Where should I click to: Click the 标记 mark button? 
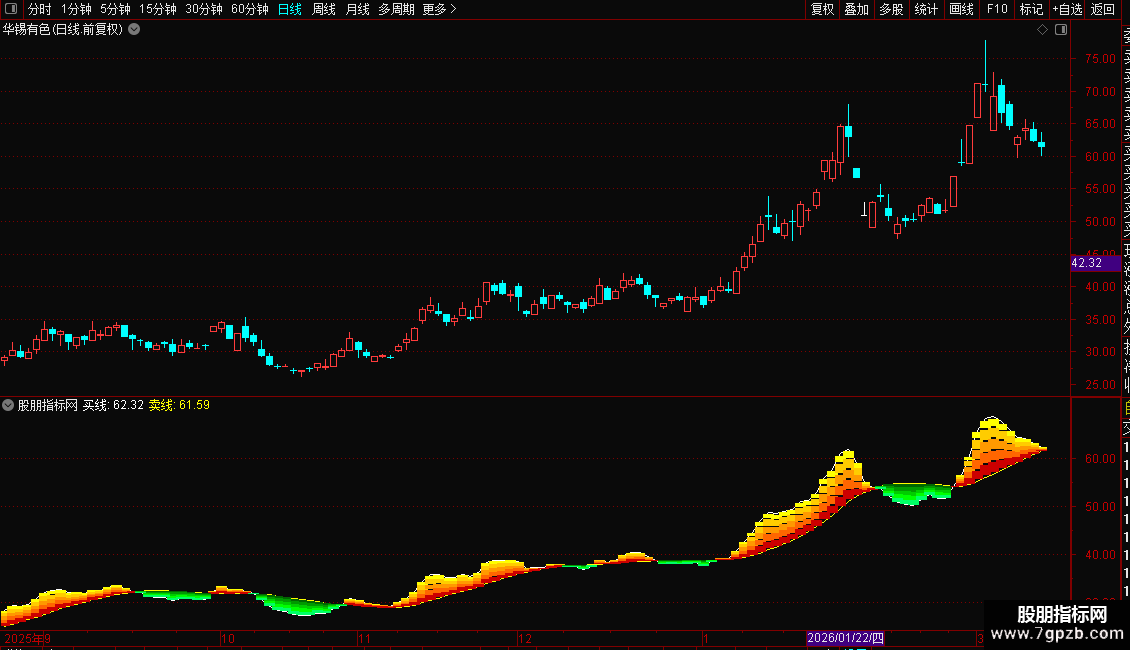[x=1031, y=9]
